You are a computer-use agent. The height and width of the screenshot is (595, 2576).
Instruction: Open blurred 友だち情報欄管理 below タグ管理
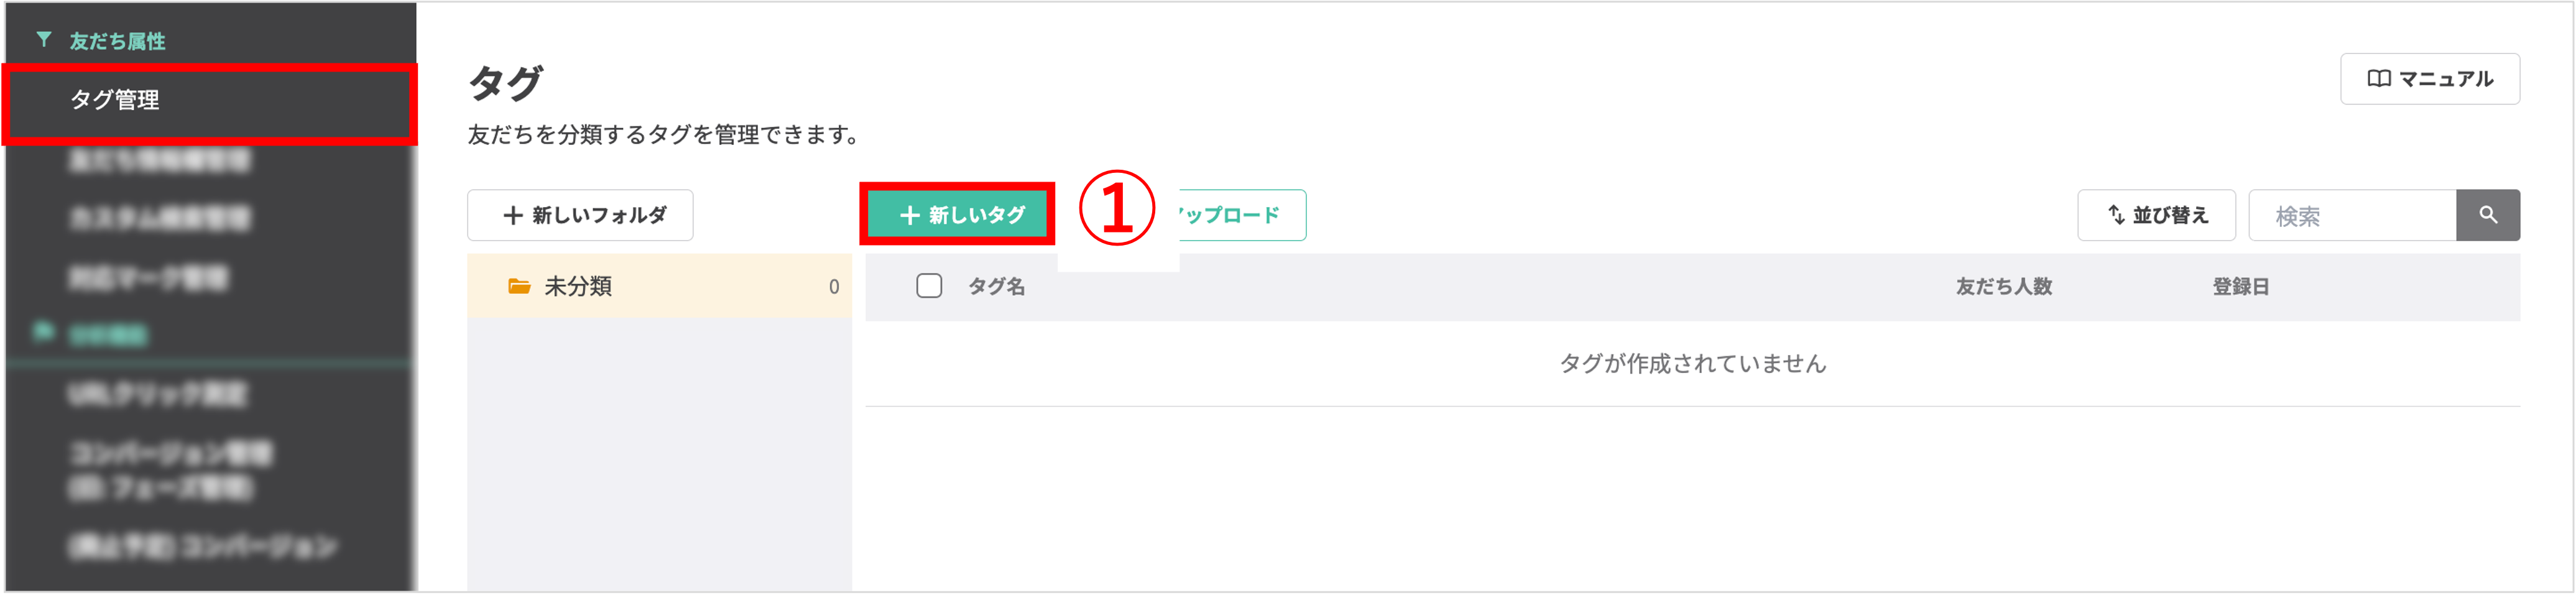(x=160, y=160)
